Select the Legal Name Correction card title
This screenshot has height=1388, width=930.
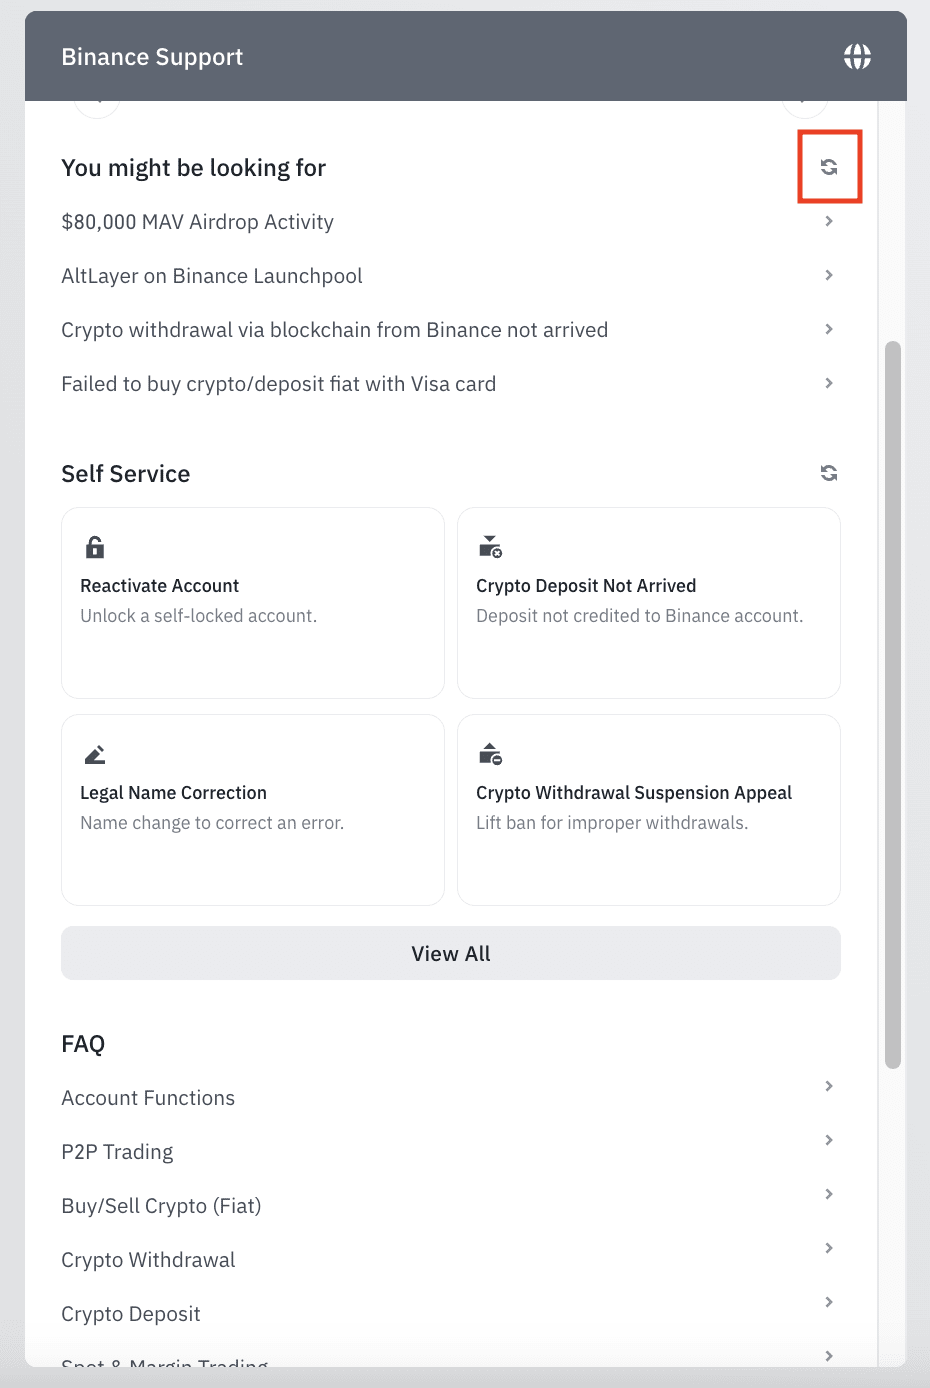(x=173, y=793)
